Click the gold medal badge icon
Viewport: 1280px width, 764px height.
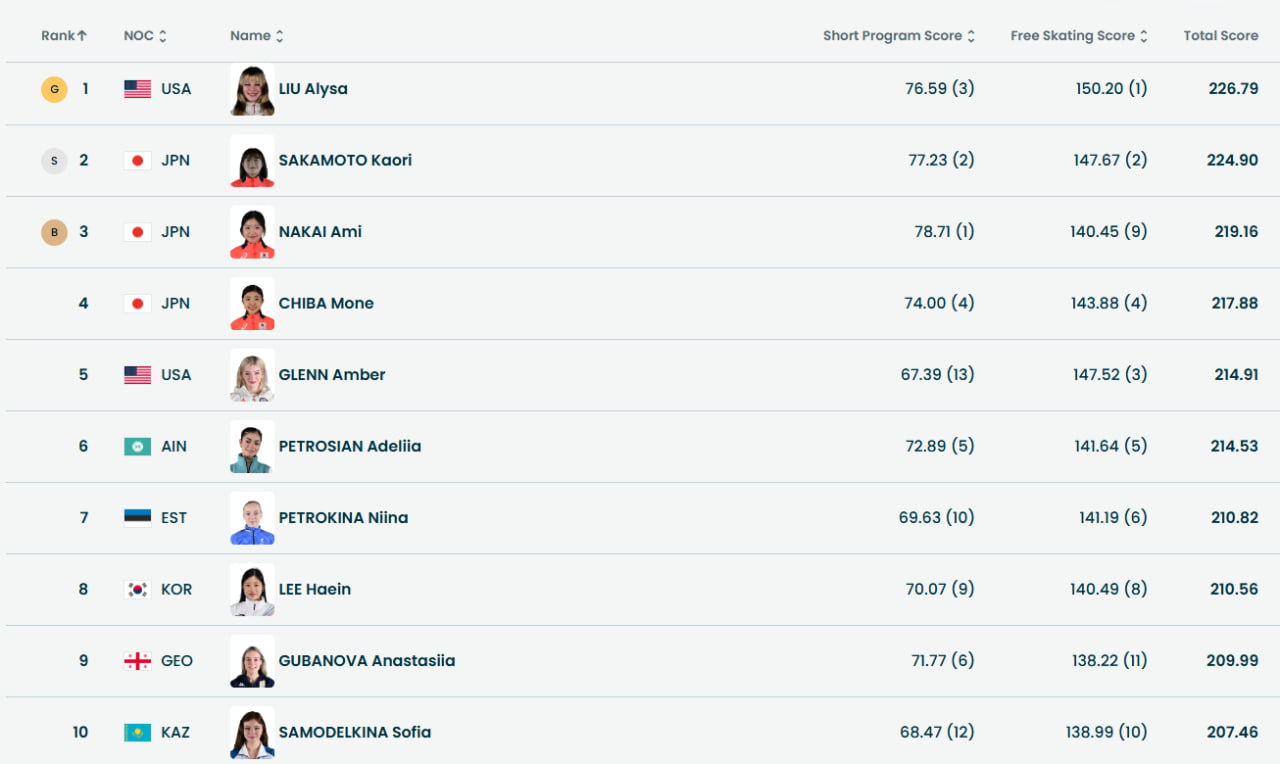[x=54, y=89]
